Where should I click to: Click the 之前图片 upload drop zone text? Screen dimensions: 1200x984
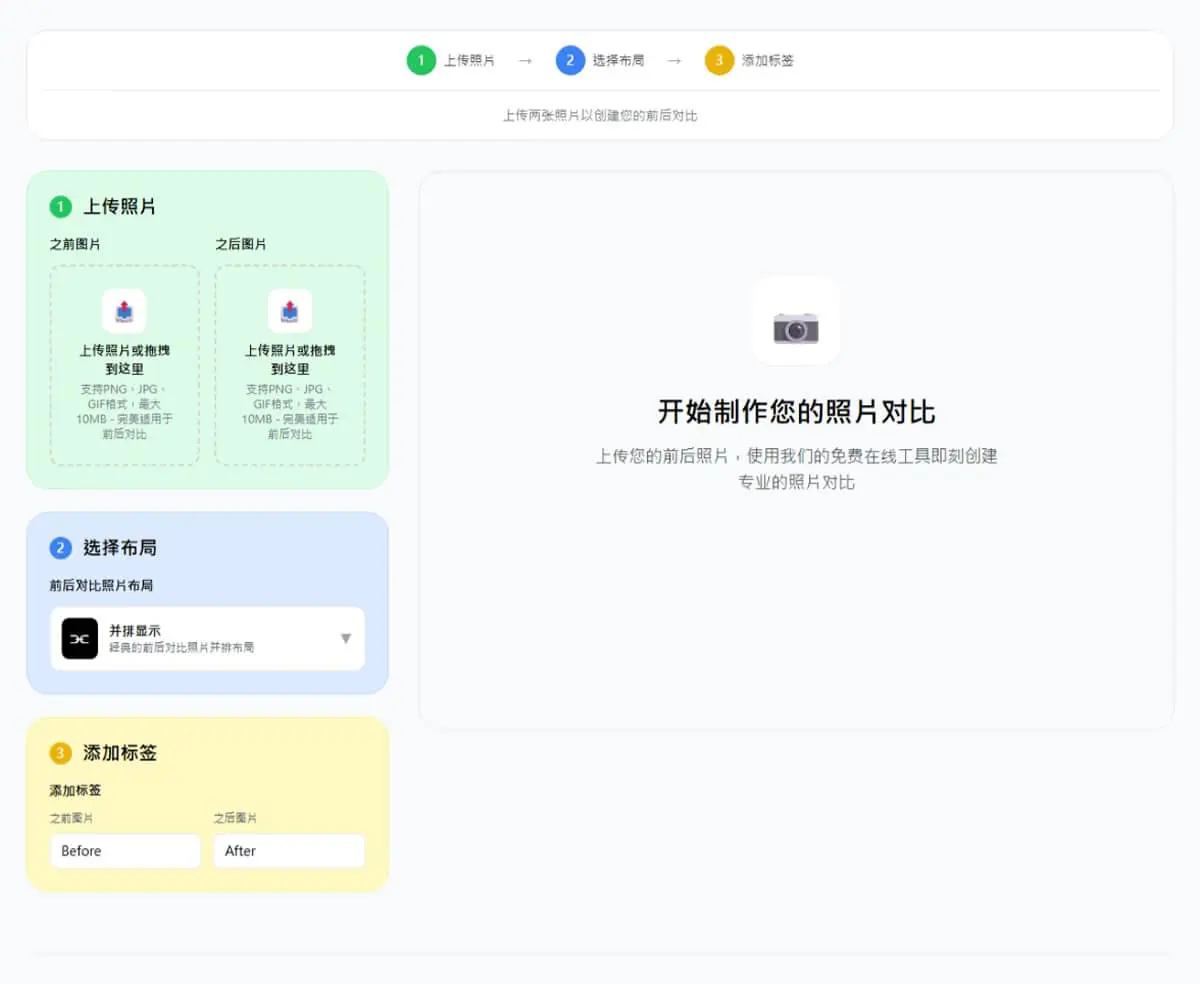(125, 360)
